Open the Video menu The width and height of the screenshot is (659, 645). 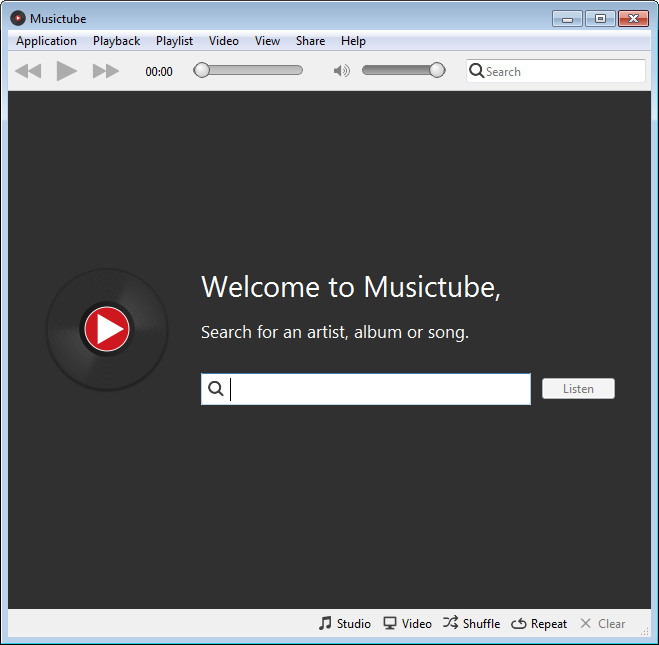tap(224, 41)
